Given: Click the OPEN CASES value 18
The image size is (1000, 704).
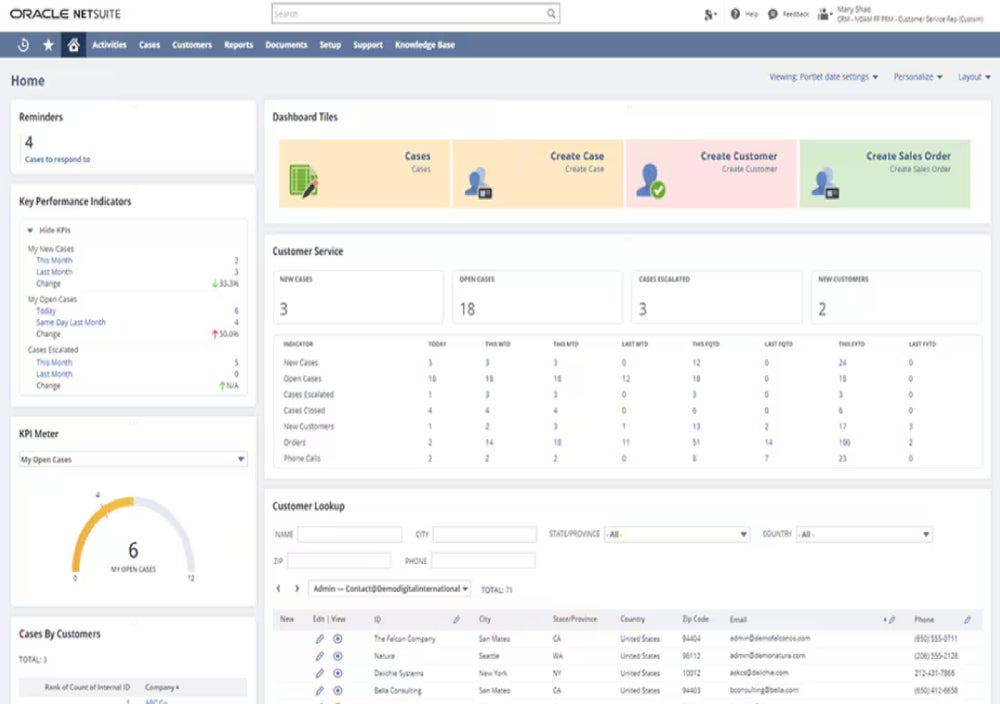Looking at the screenshot, I should tap(467, 309).
